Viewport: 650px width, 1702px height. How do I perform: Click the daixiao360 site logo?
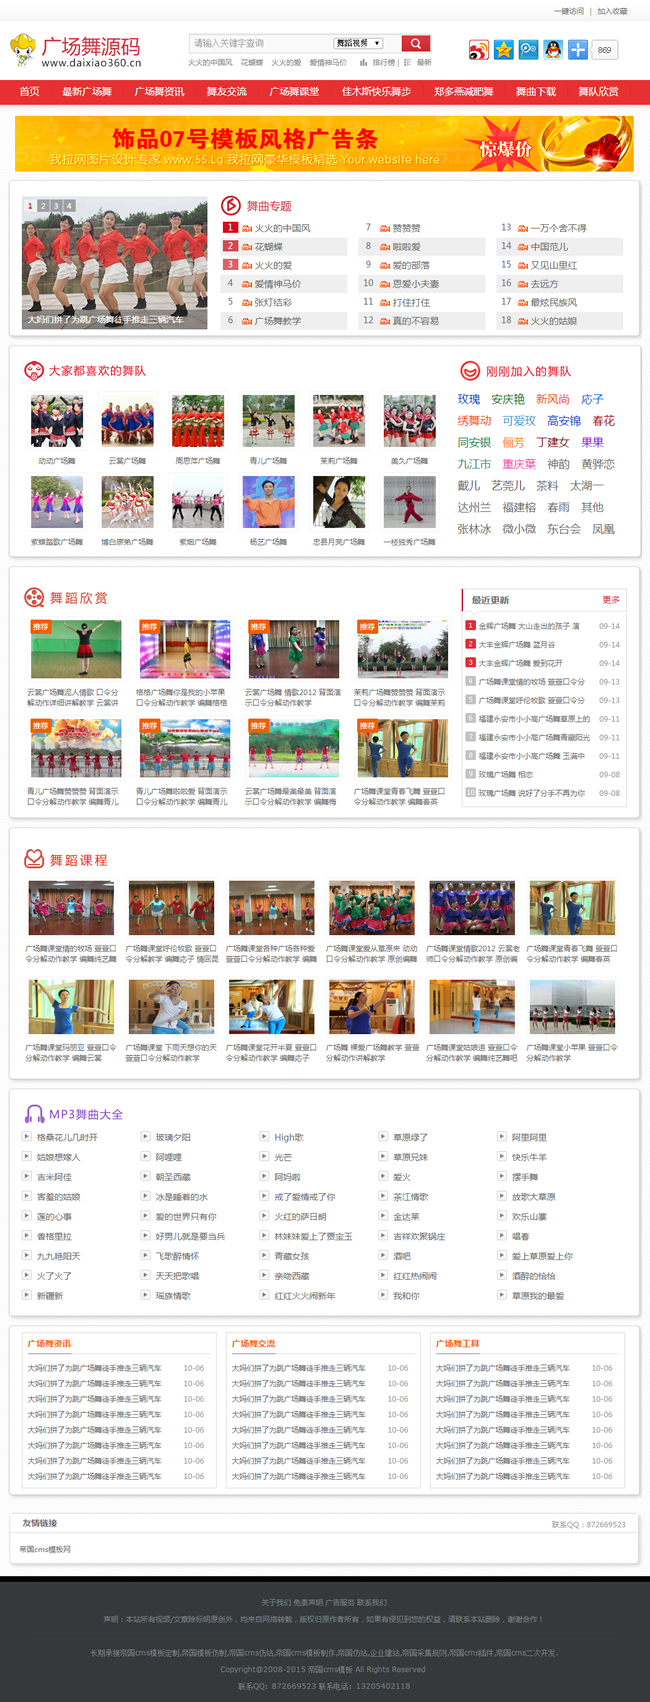(76, 52)
